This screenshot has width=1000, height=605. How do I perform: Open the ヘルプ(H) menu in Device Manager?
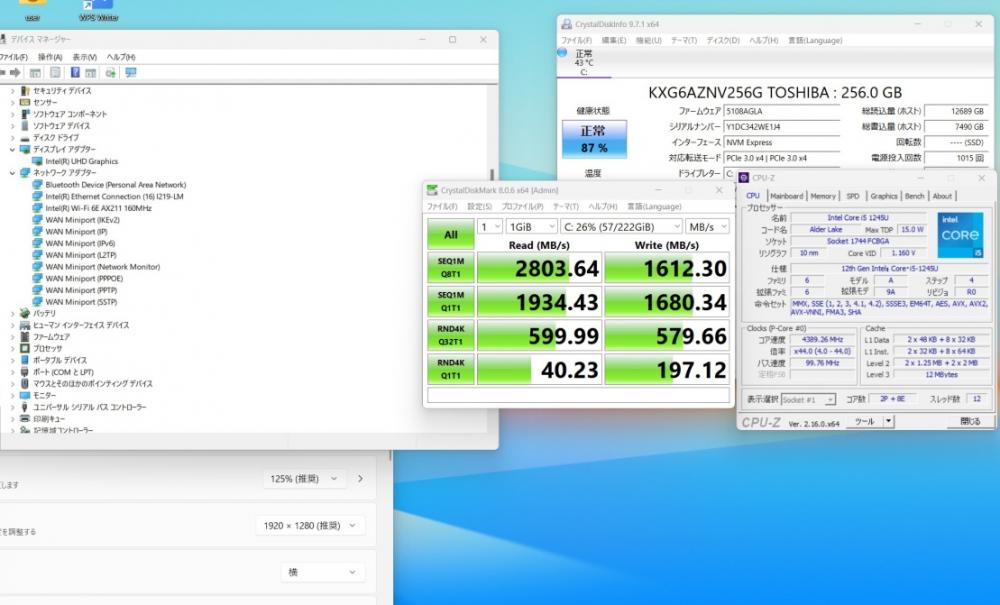click(121, 57)
